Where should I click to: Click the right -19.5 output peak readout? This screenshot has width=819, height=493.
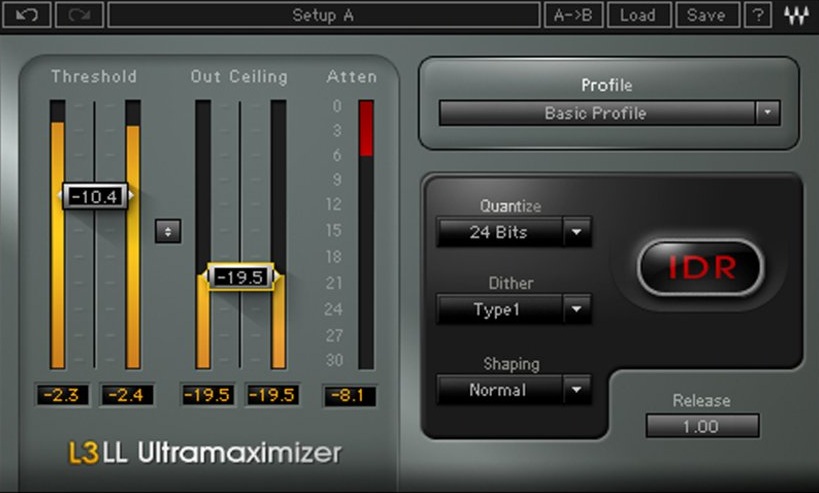(272, 395)
